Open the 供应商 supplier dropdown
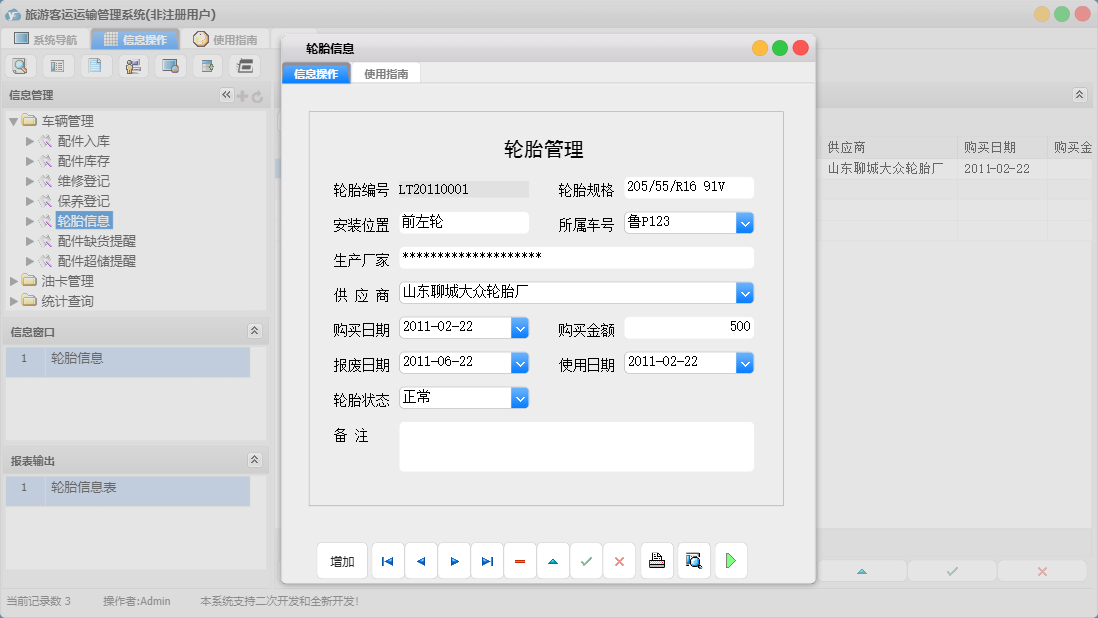 coord(745,292)
